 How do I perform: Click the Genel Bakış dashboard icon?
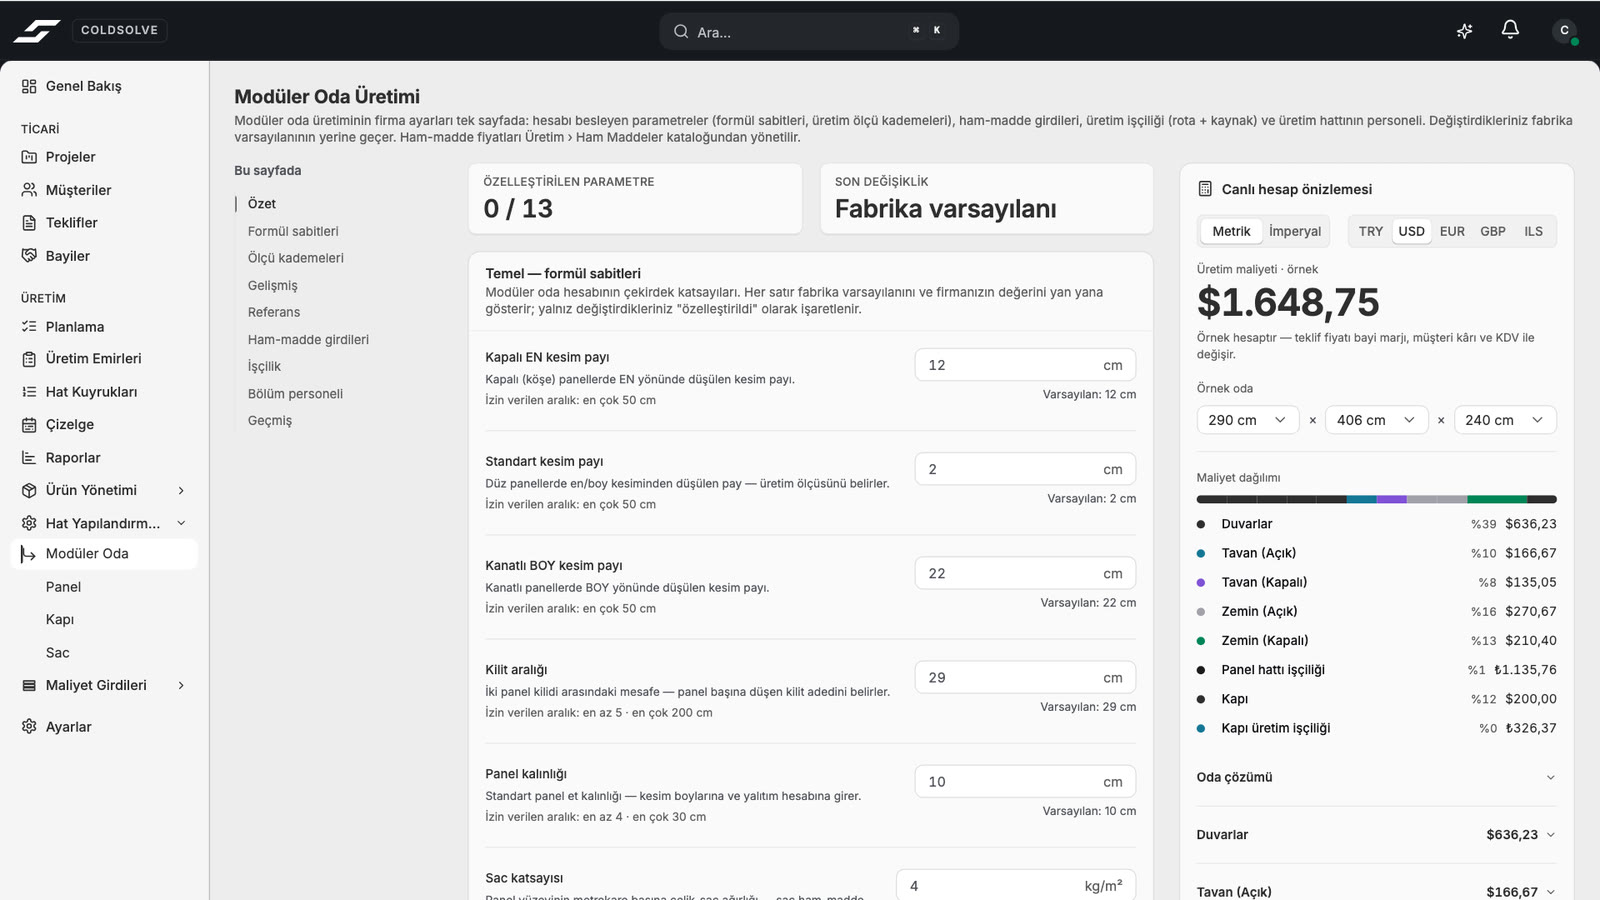click(29, 86)
